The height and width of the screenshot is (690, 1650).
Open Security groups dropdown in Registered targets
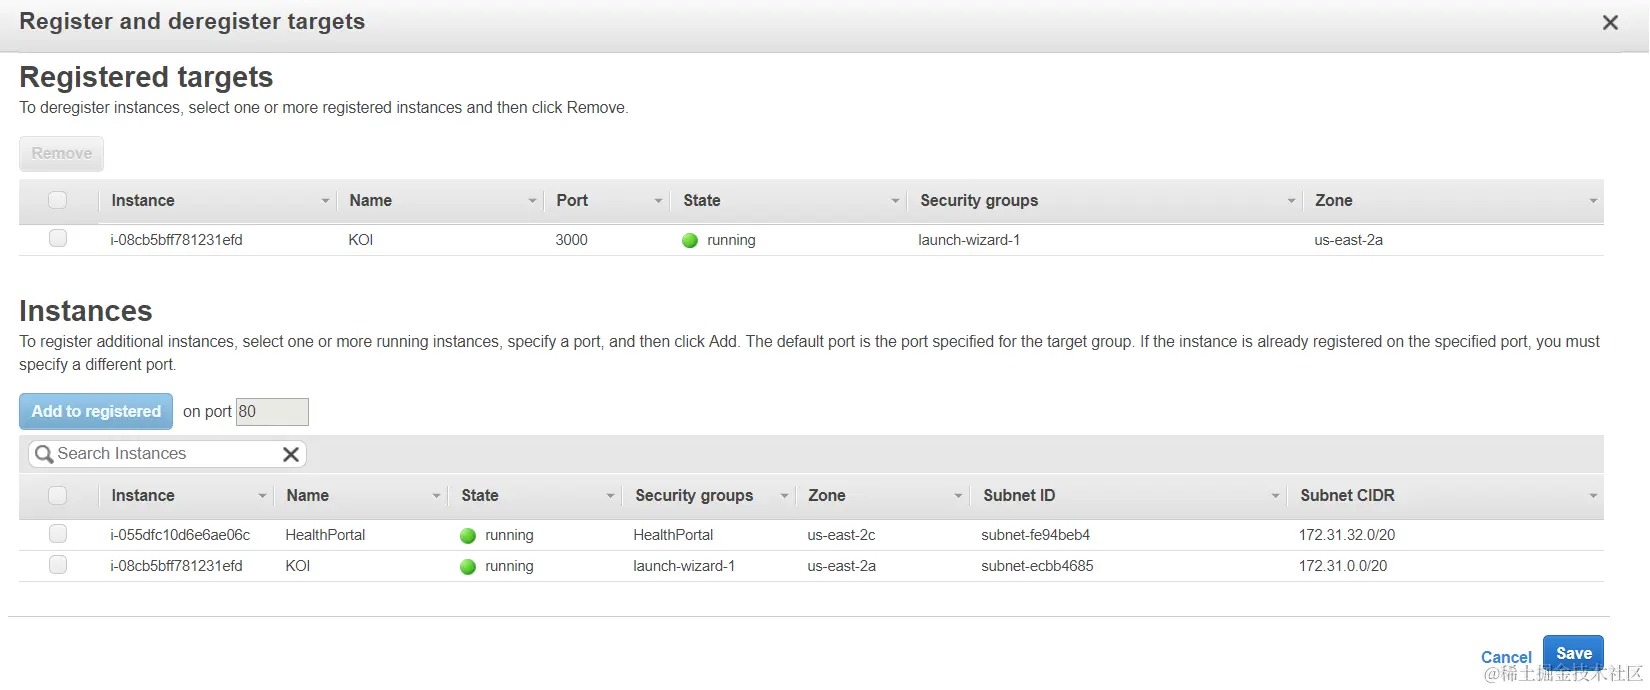(x=1291, y=201)
